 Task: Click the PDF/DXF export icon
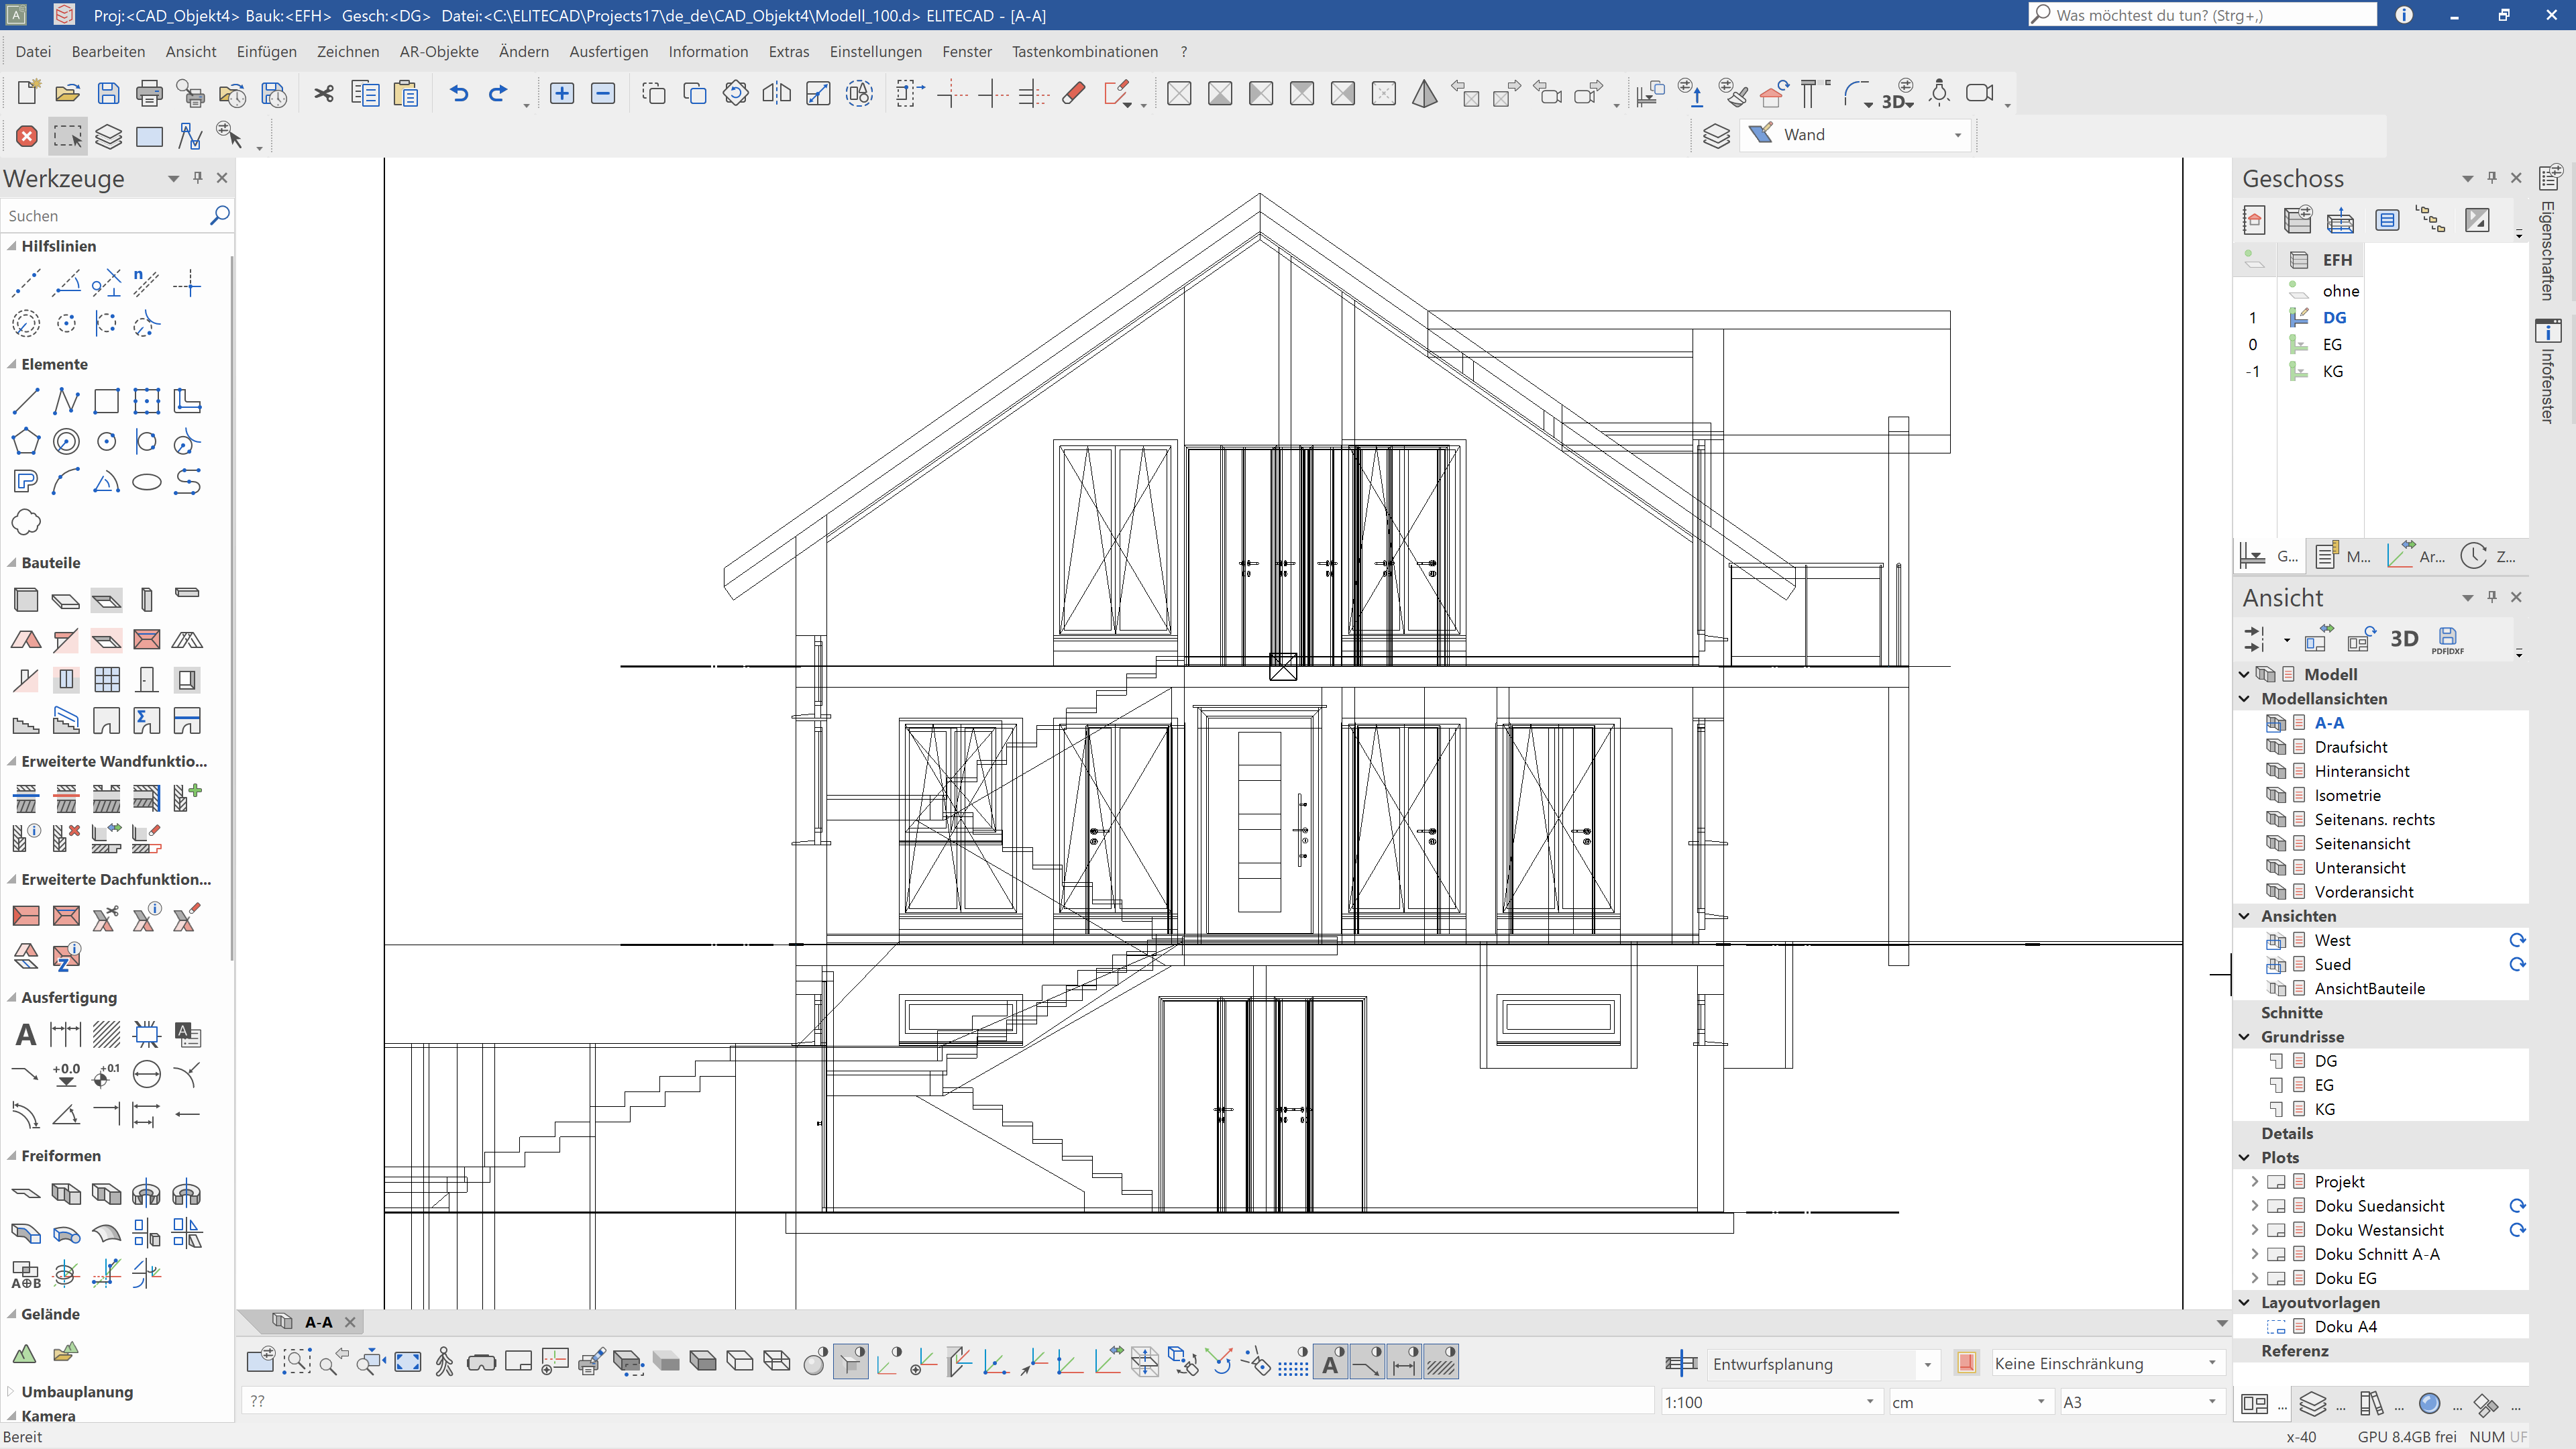[2447, 638]
